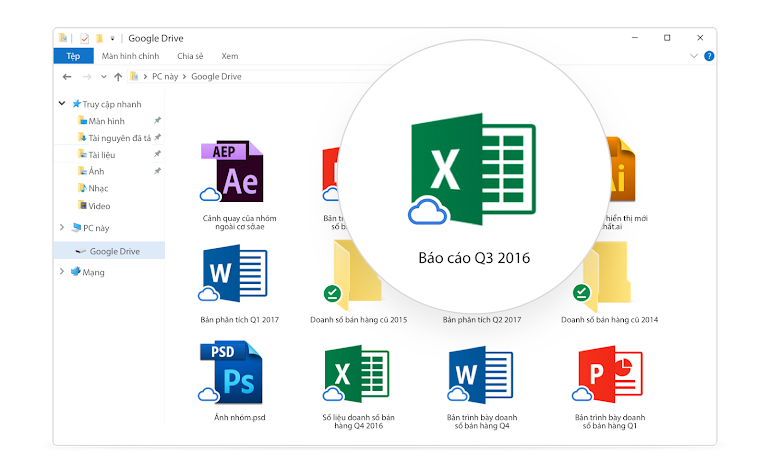The image size is (768, 475).
Task: Expand the ribbon with the chevron arrow
Action: [694, 57]
